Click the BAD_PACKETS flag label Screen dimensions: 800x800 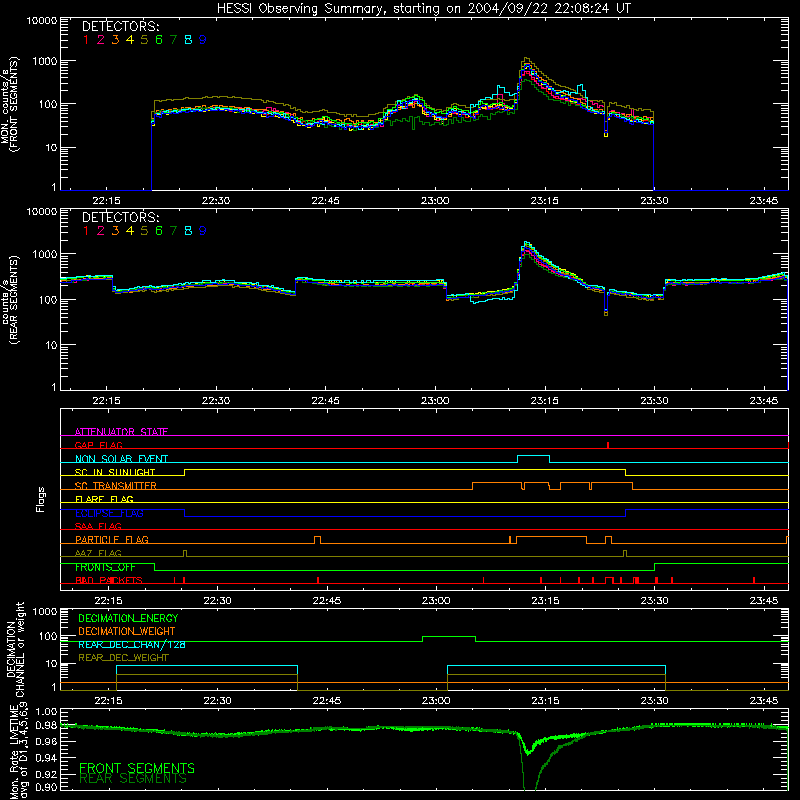[x=109, y=580]
